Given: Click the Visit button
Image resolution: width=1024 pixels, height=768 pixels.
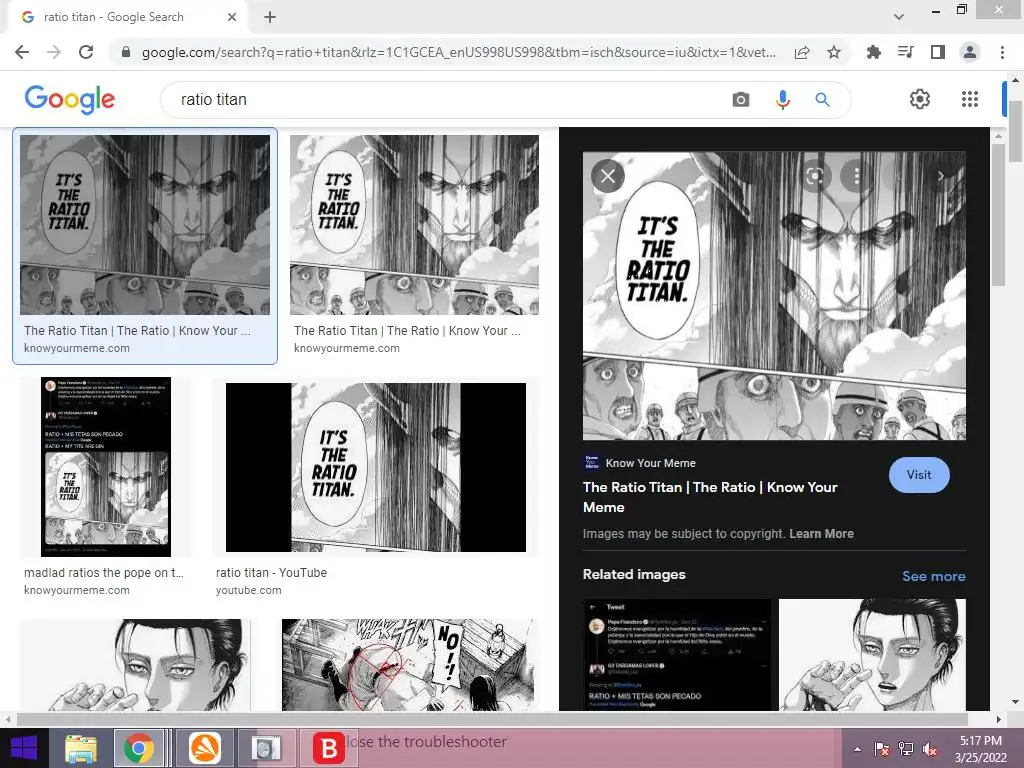Looking at the screenshot, I should point(919,475).
